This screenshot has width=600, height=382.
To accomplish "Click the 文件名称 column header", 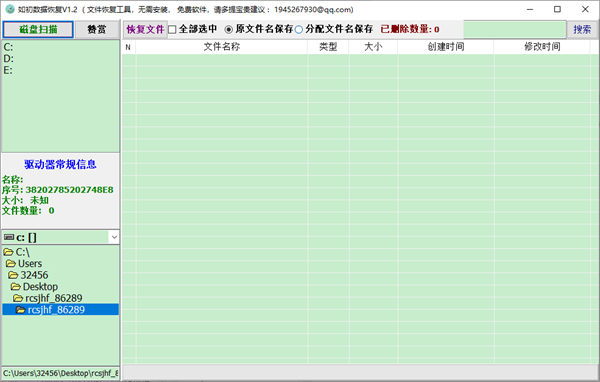I will click(x=222, y=47).
